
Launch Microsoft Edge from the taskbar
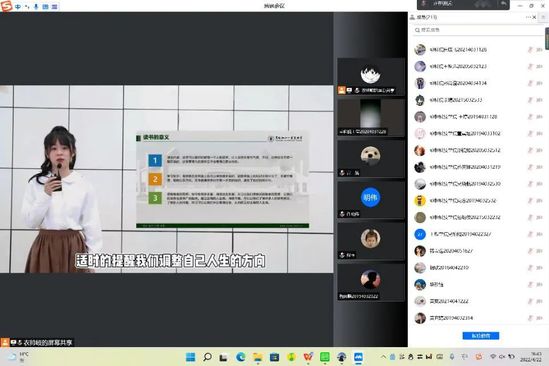pos(241,357)
